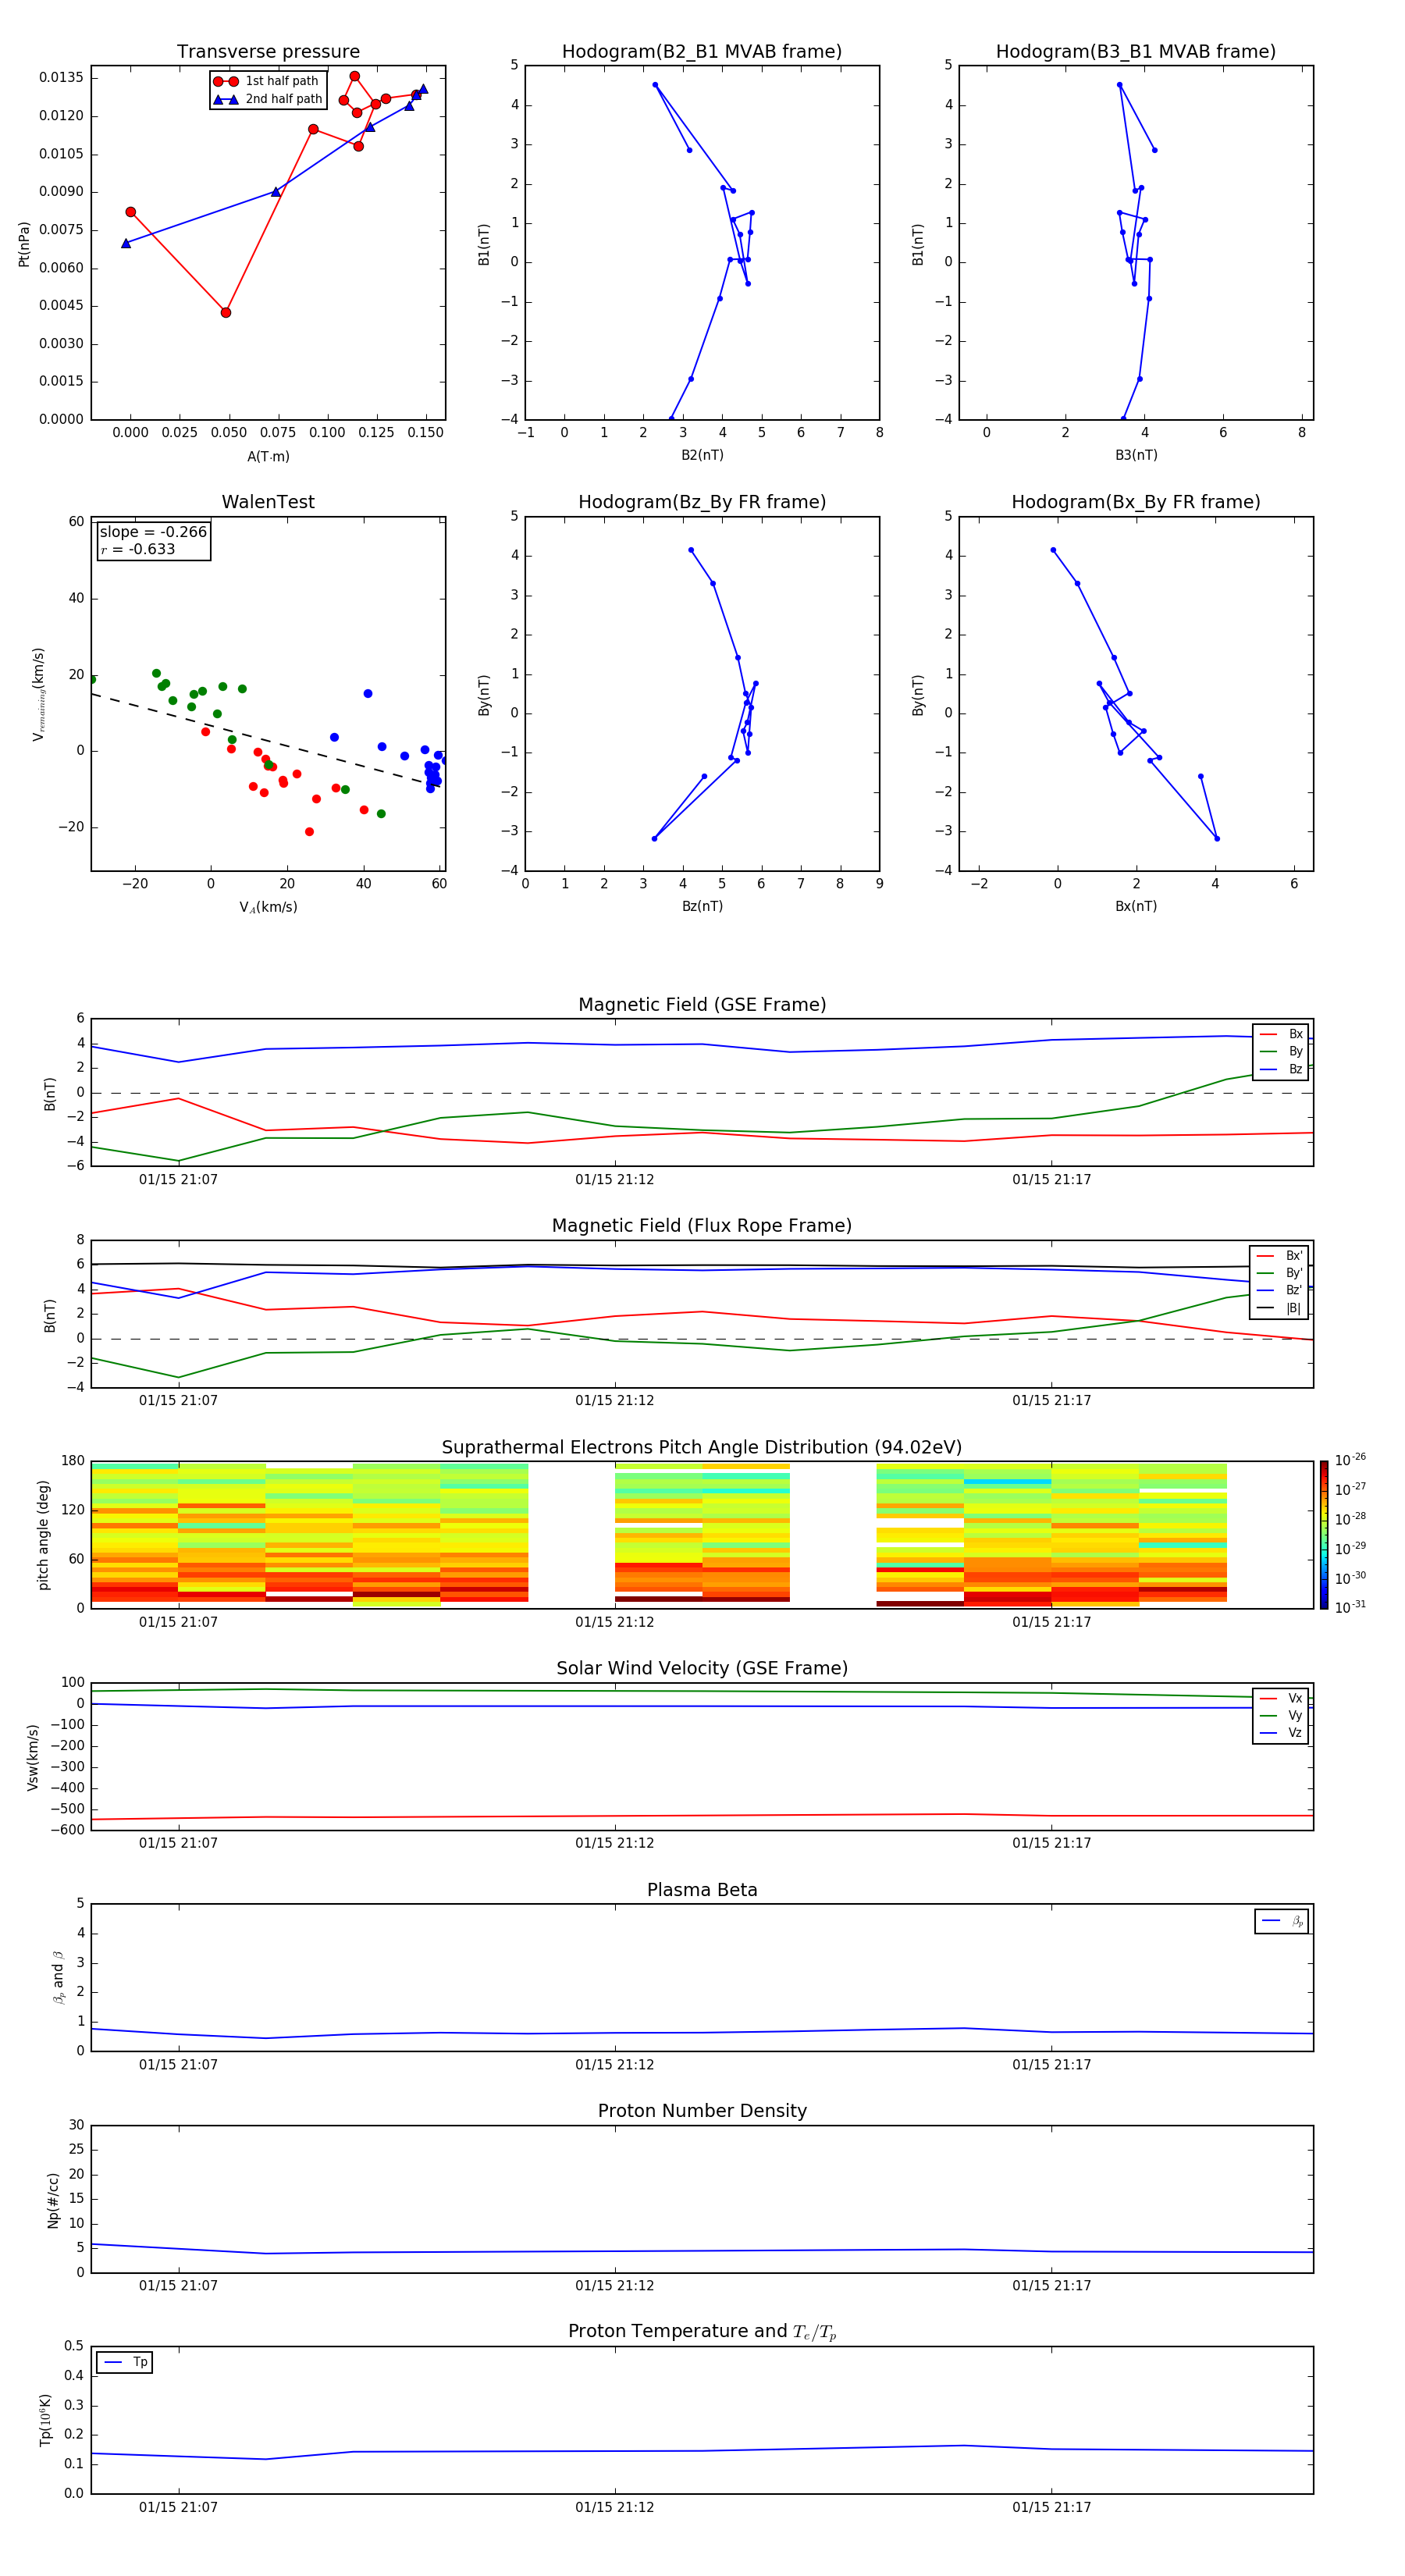
Task: Select the 'Magnetic Field (Flux Rope Frame)' title
Action: [x=702, y=1226]
